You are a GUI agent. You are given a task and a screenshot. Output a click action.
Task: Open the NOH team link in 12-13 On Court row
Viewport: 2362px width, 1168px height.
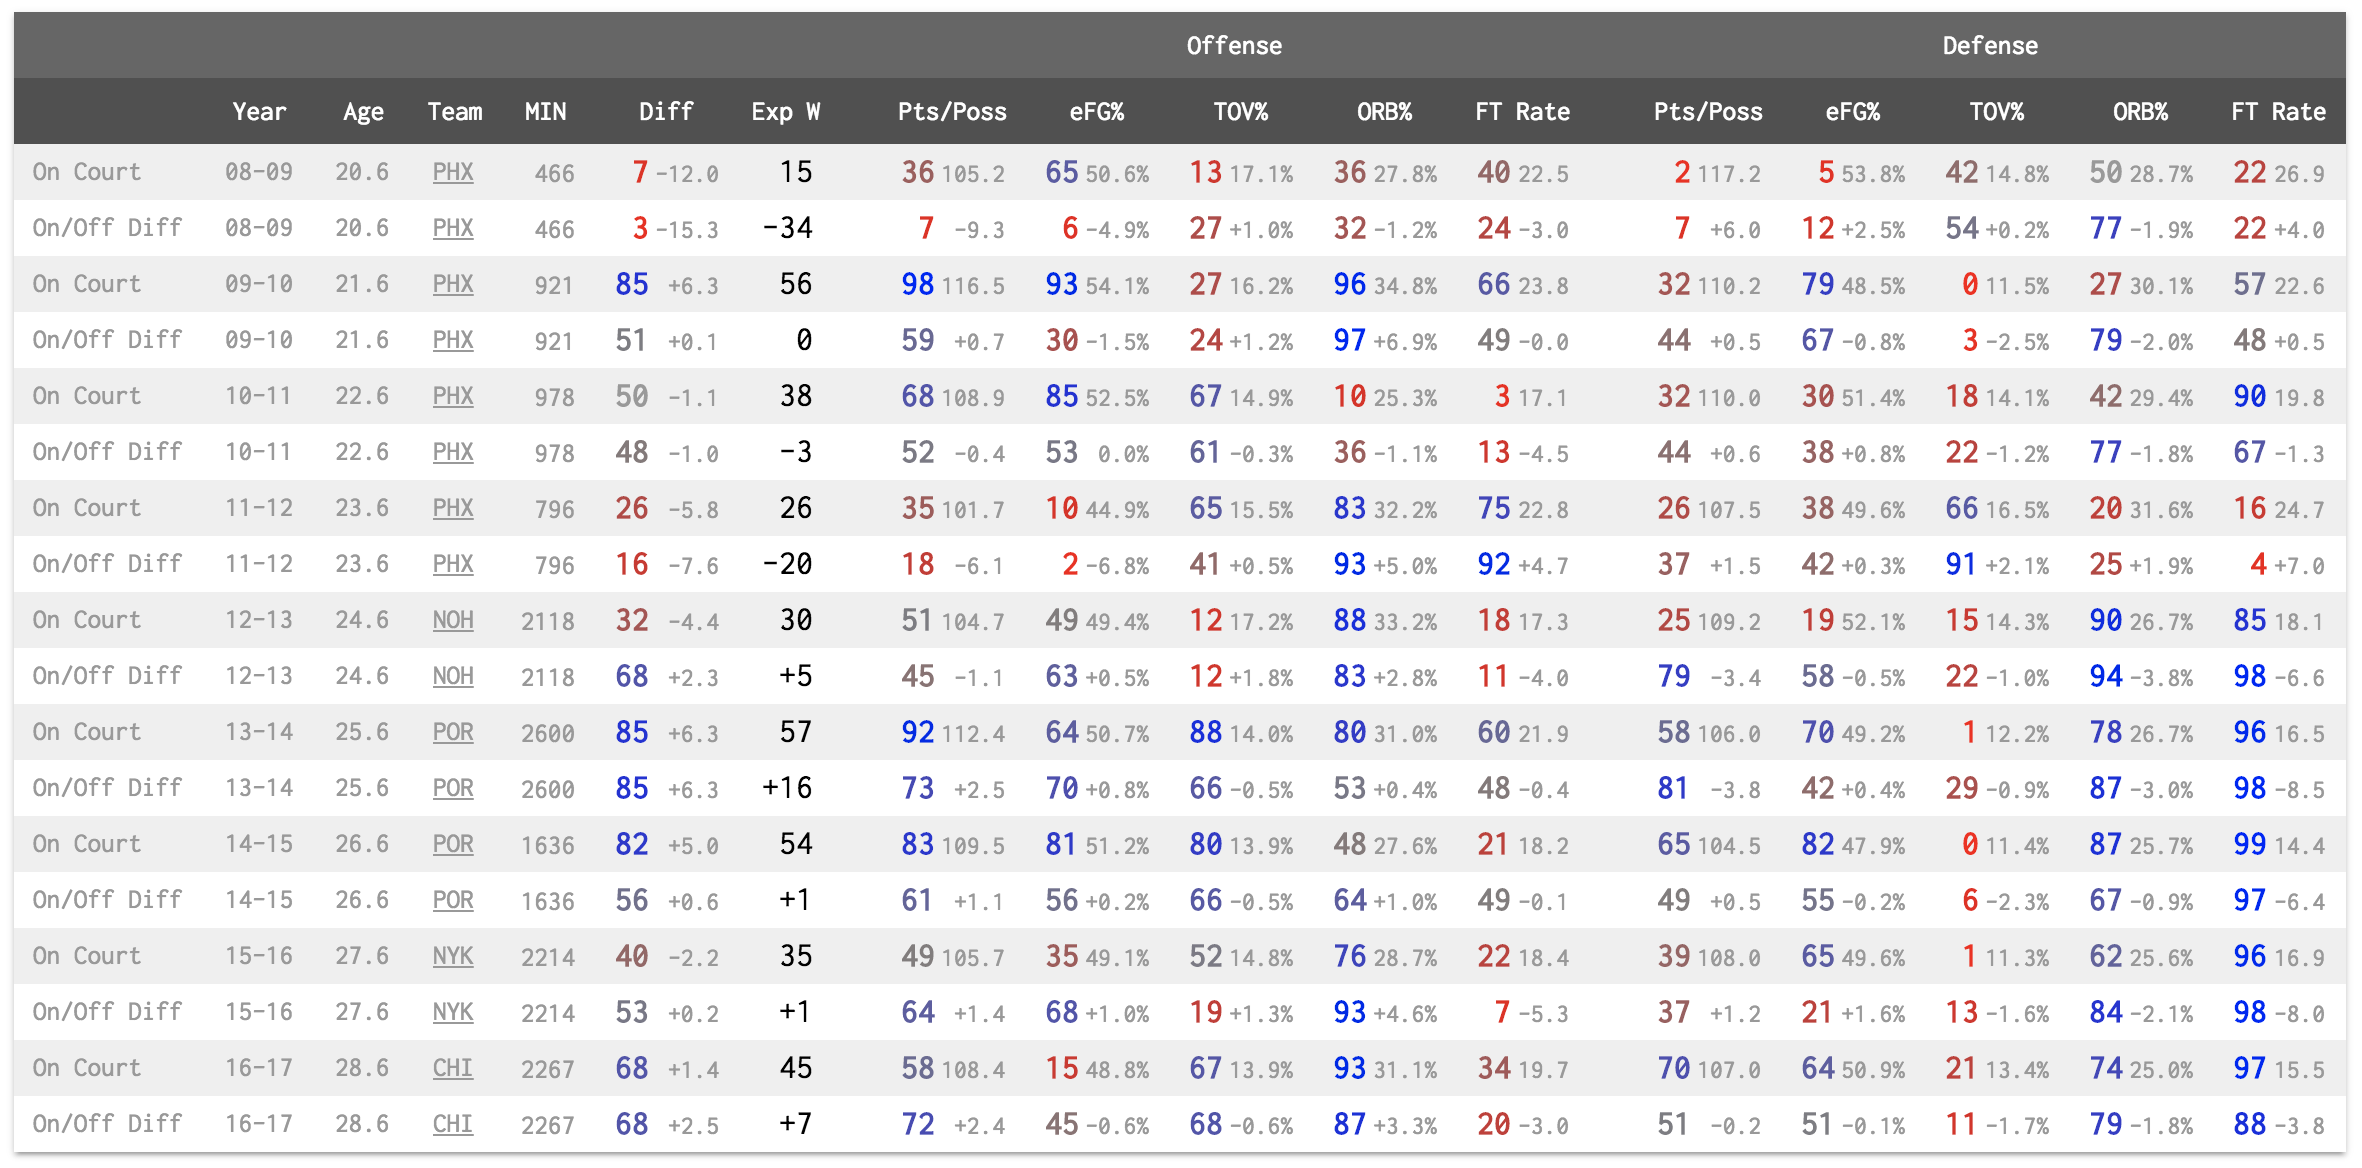click(453, 620)
